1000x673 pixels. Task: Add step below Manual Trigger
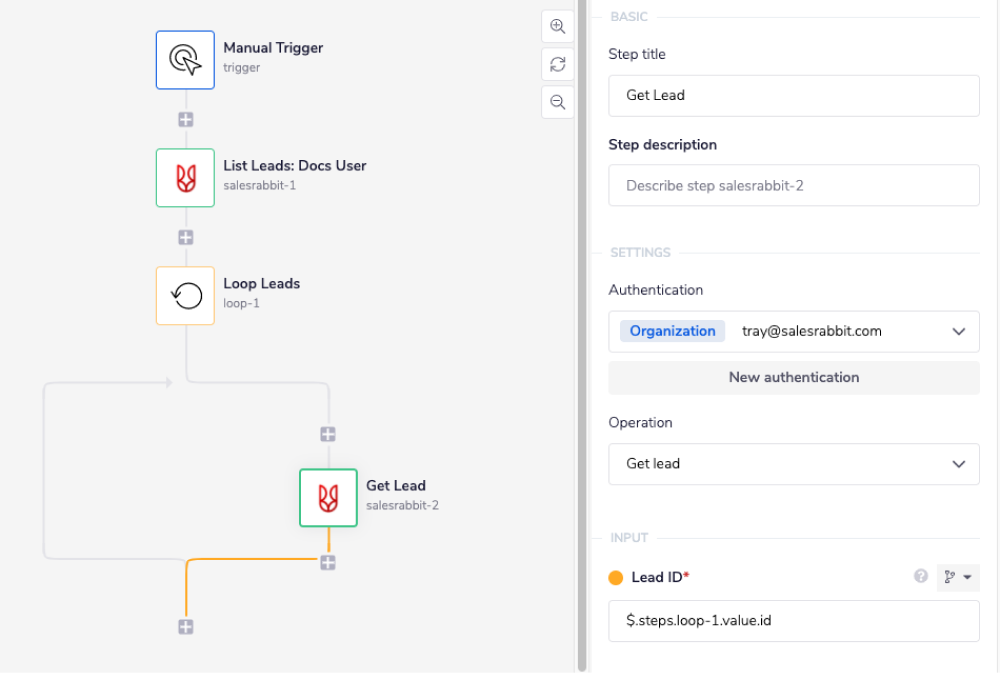(186, 119)
